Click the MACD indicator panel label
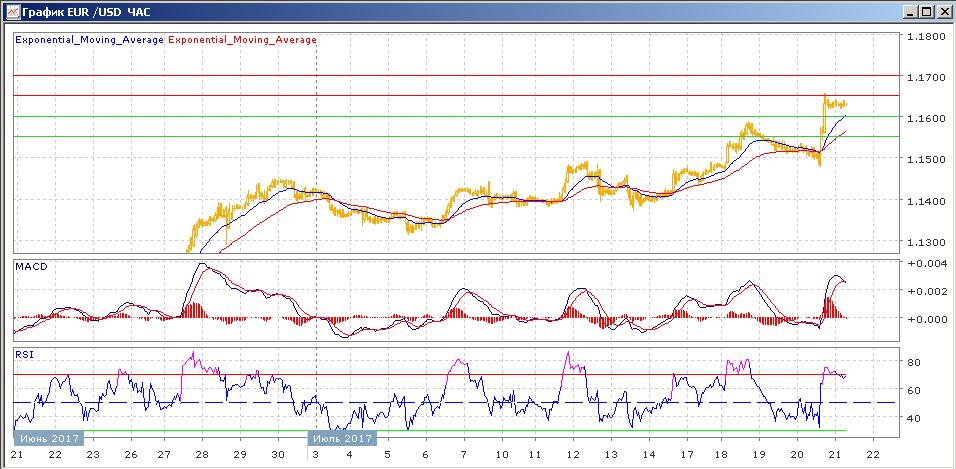 pyautogui.click(x=31, y=267)
